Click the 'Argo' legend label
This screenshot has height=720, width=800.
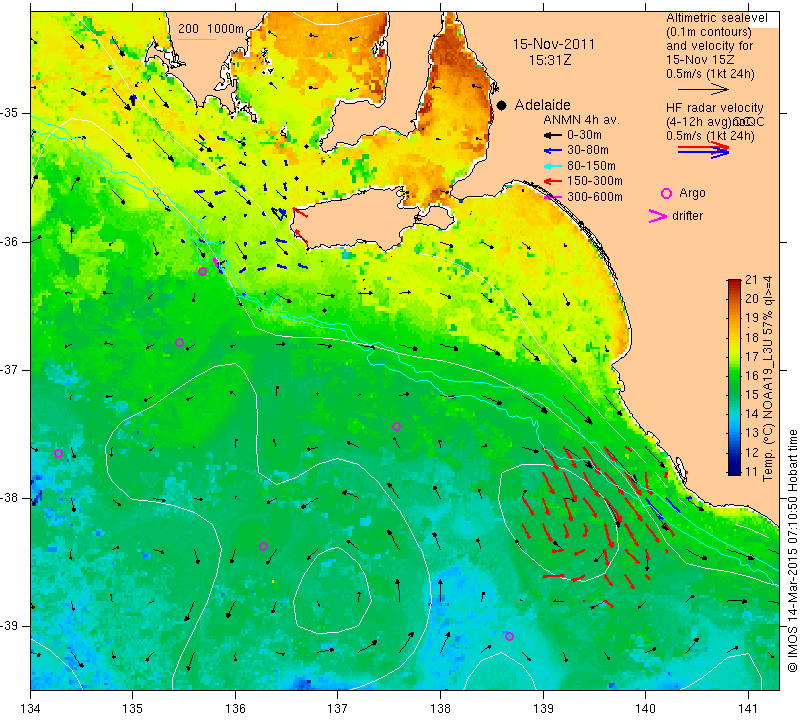point(692,193)
